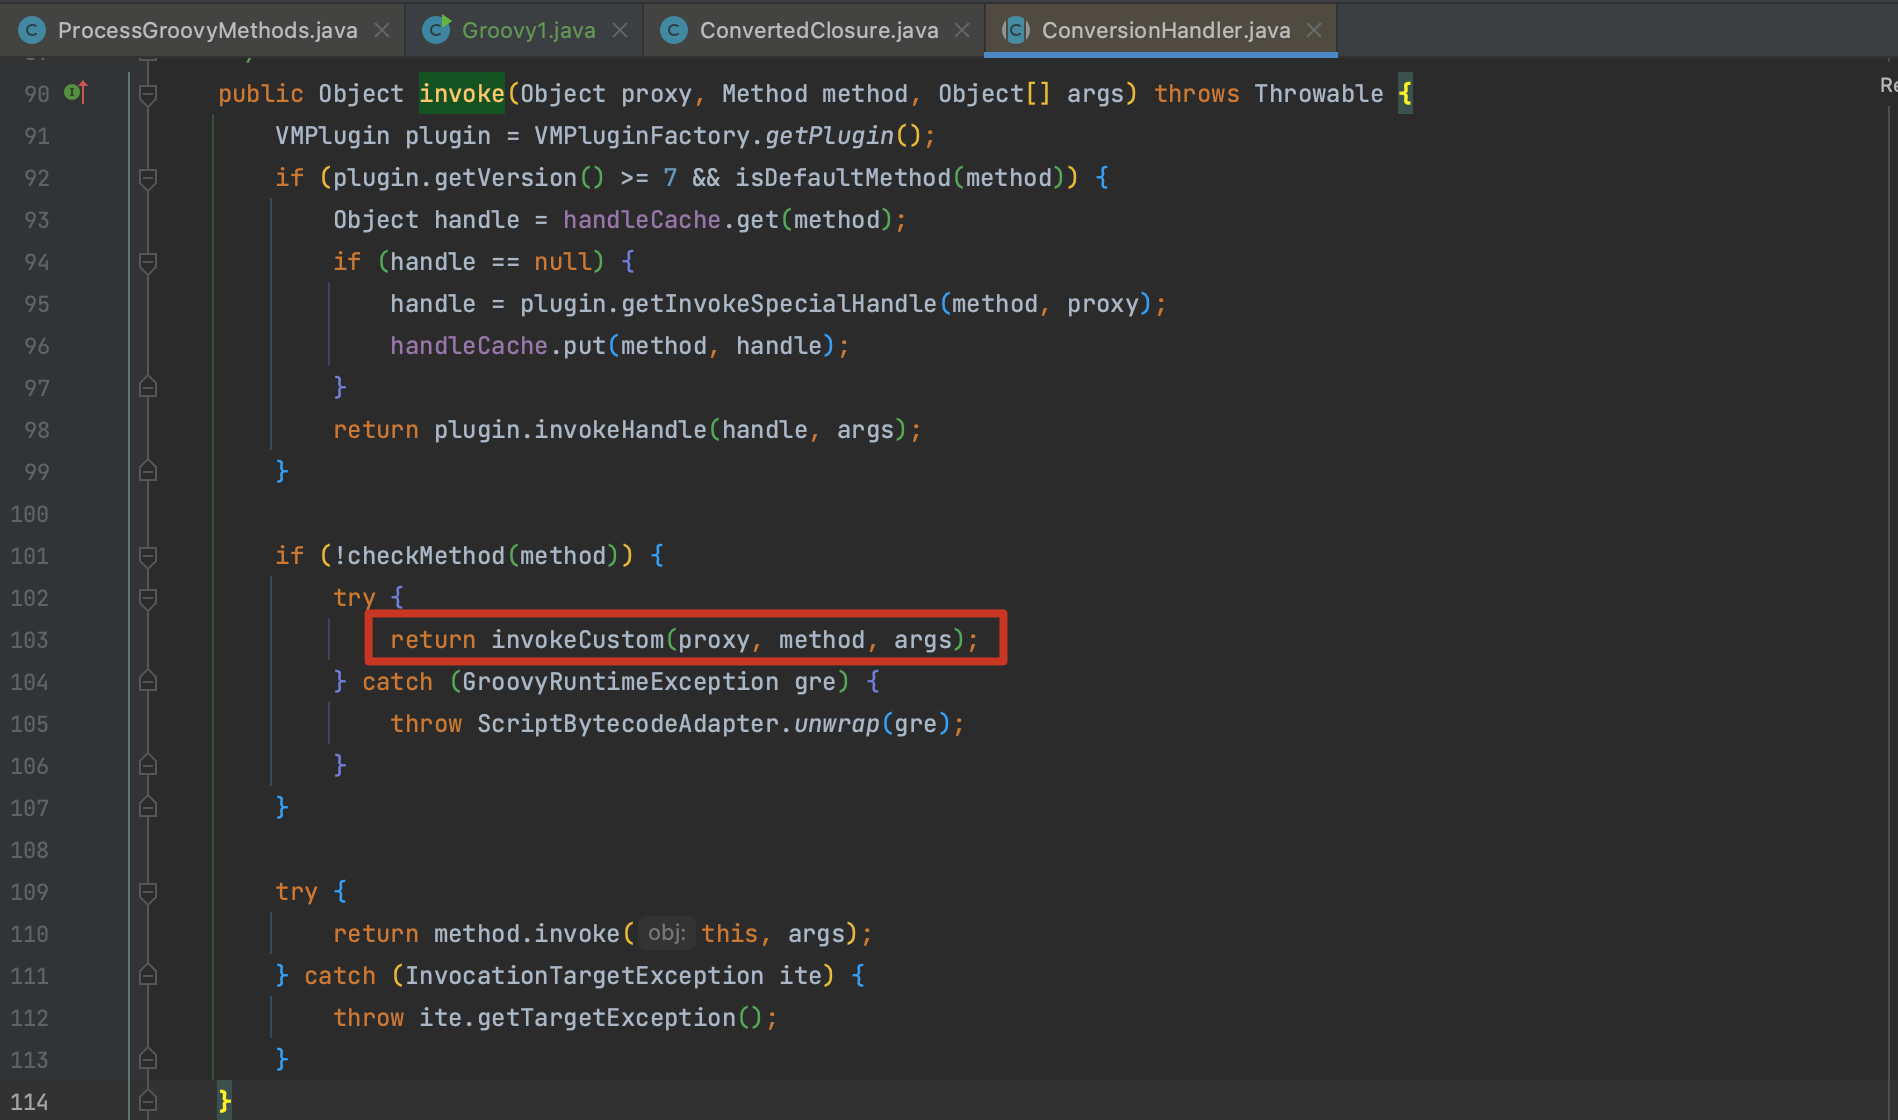Click fold end marker at line 113
The image size is (1898, 1120).
[148, 1059]
